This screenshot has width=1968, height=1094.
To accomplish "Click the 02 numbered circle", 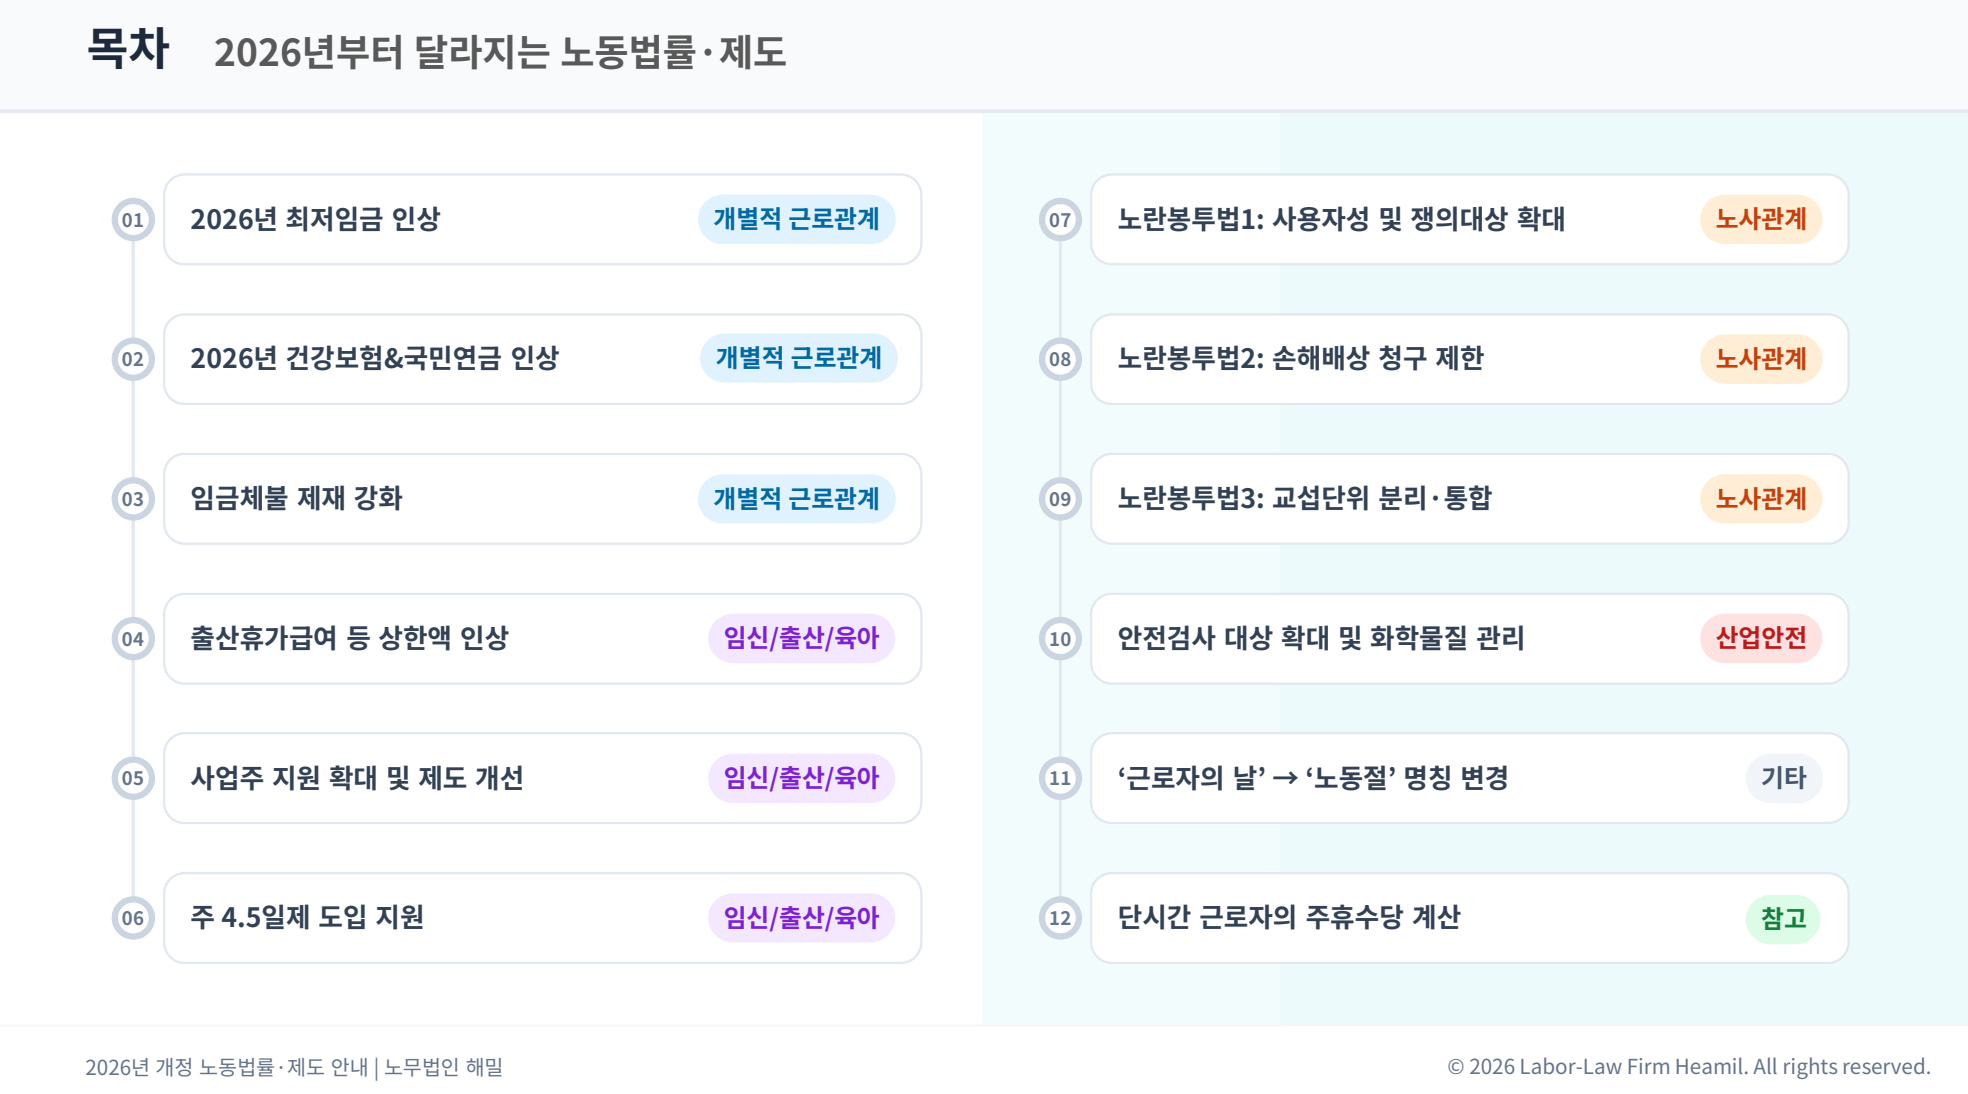I will tap(133, 359).
